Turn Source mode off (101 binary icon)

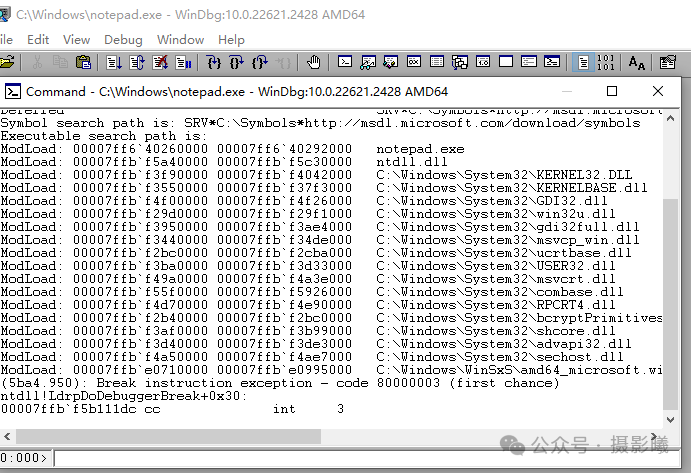606,62
